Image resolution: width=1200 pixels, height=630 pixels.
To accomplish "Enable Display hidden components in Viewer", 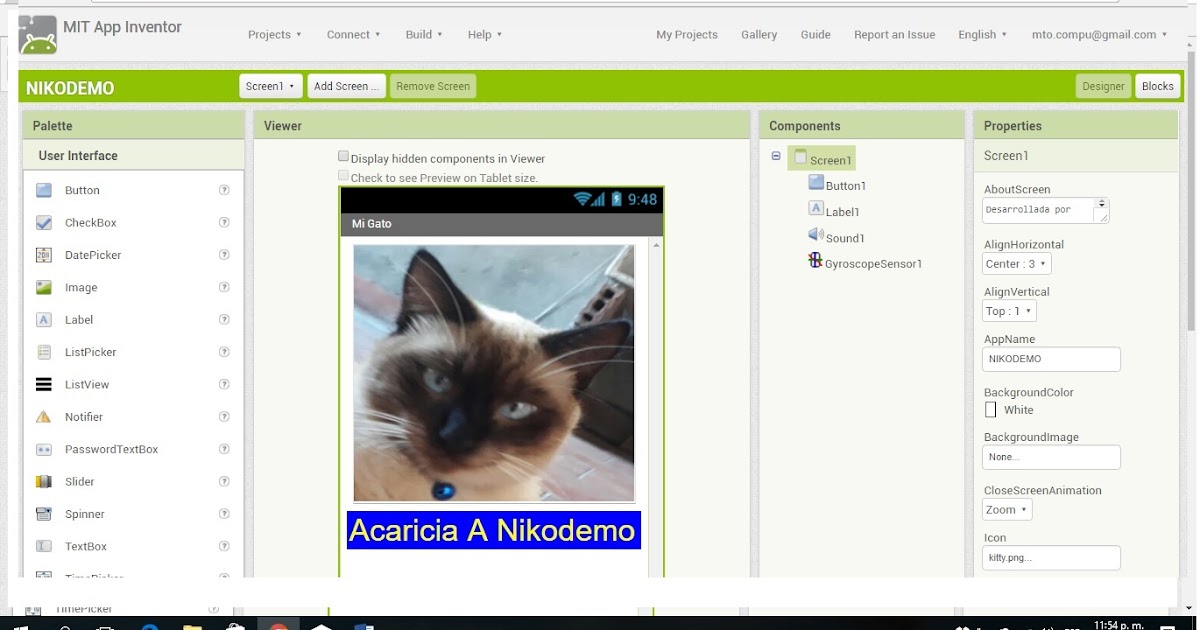I will [x=343, y=155].
